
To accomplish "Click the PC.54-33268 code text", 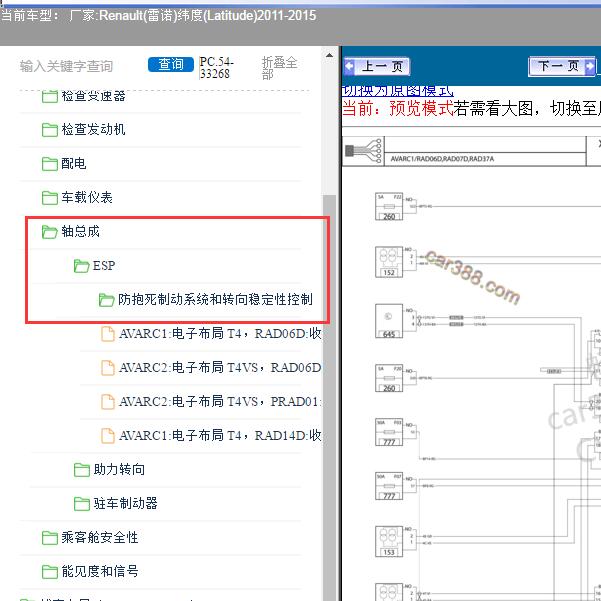I will [216, 68].
